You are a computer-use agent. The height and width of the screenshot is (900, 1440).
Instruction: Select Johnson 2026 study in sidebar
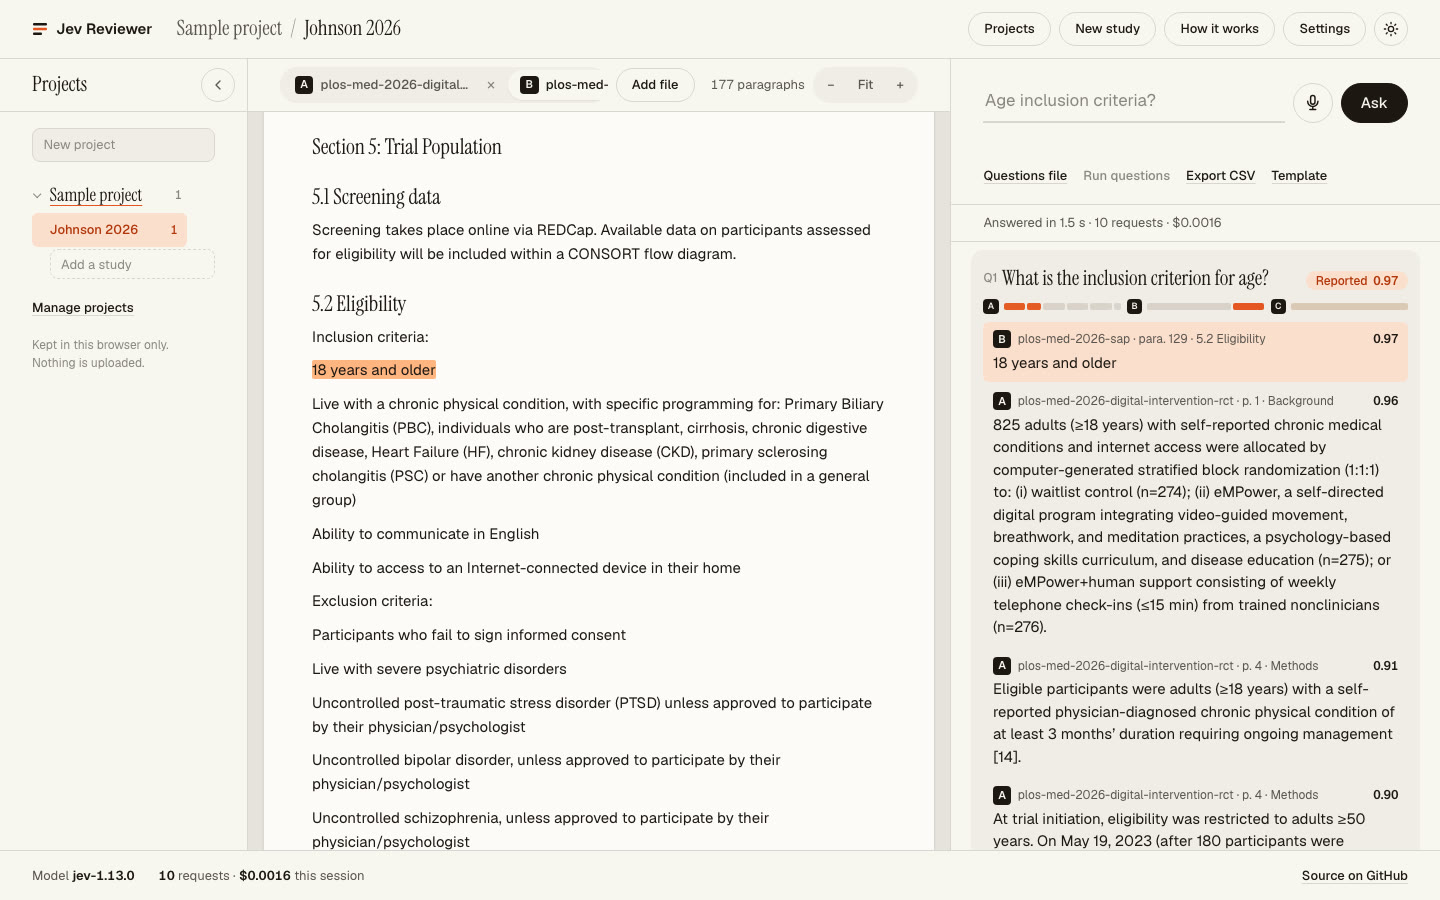tap(109, 230)
